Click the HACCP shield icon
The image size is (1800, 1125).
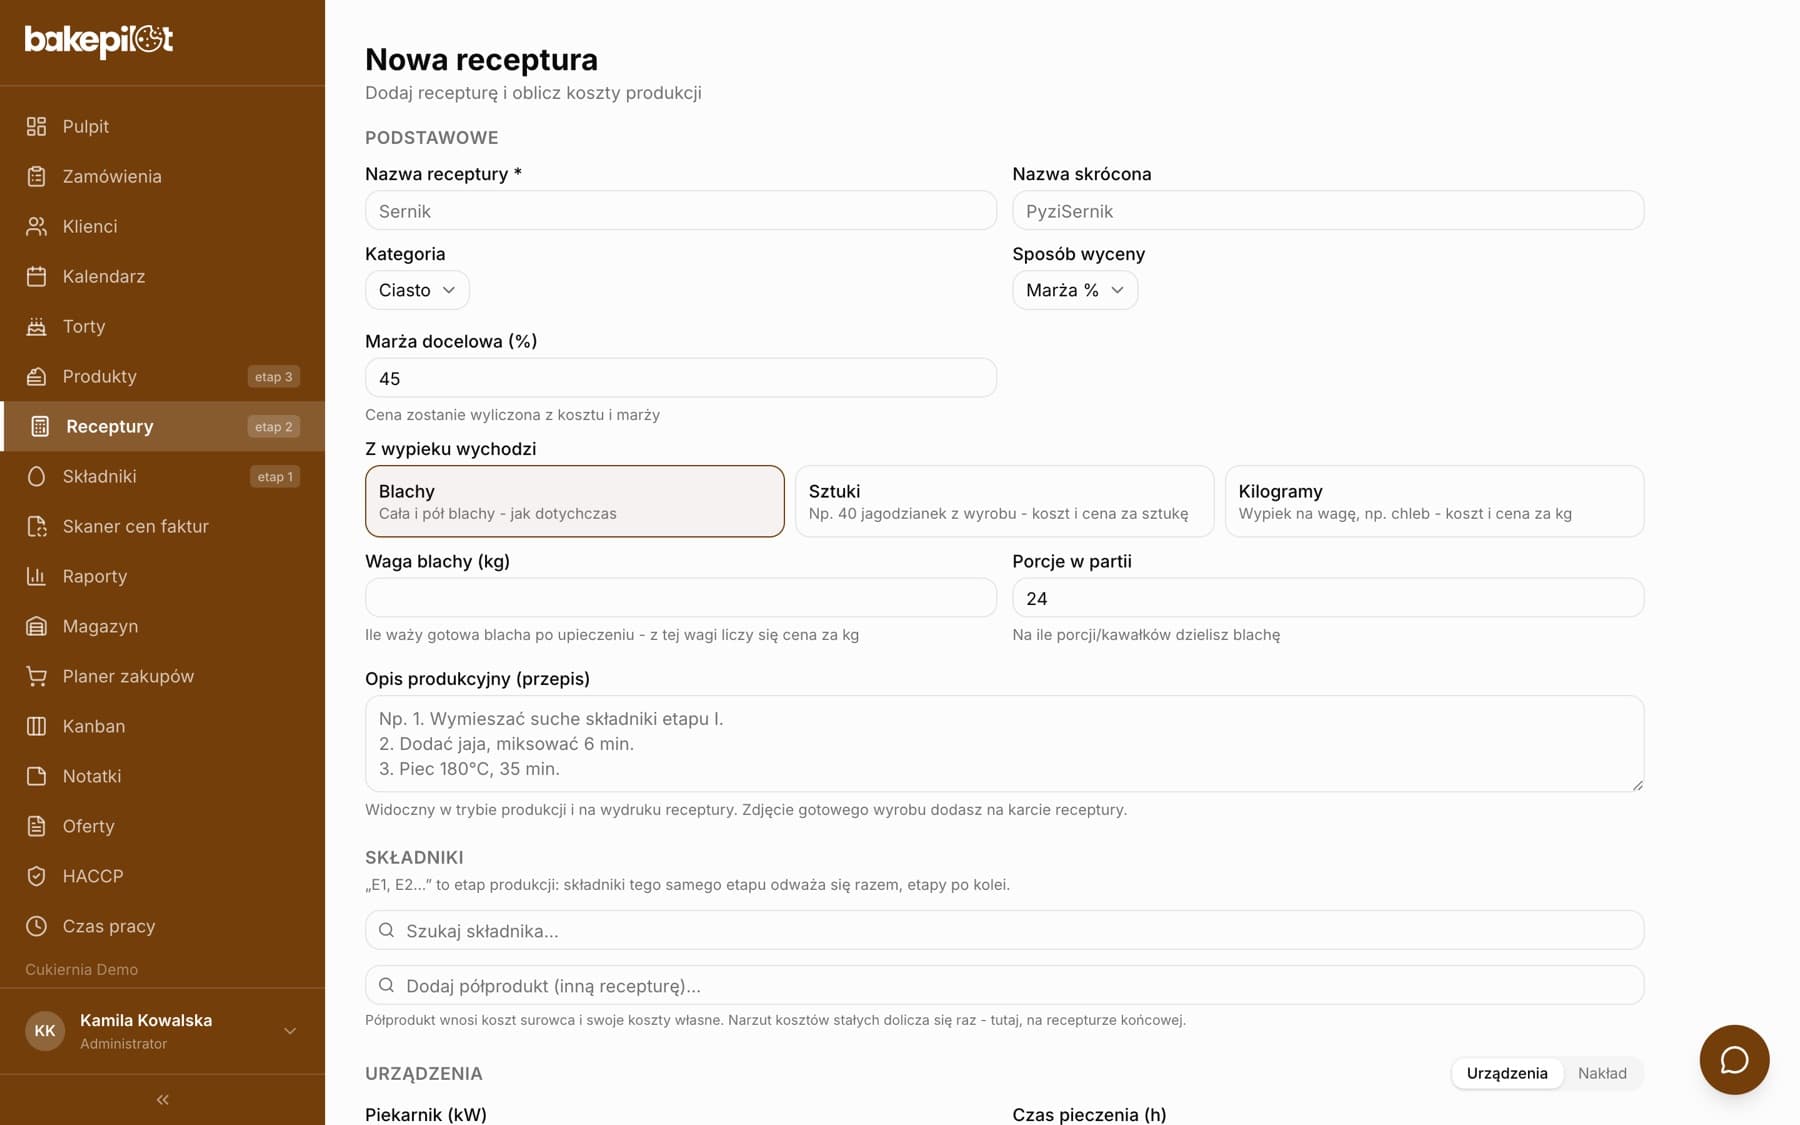(x=37, y=876)
